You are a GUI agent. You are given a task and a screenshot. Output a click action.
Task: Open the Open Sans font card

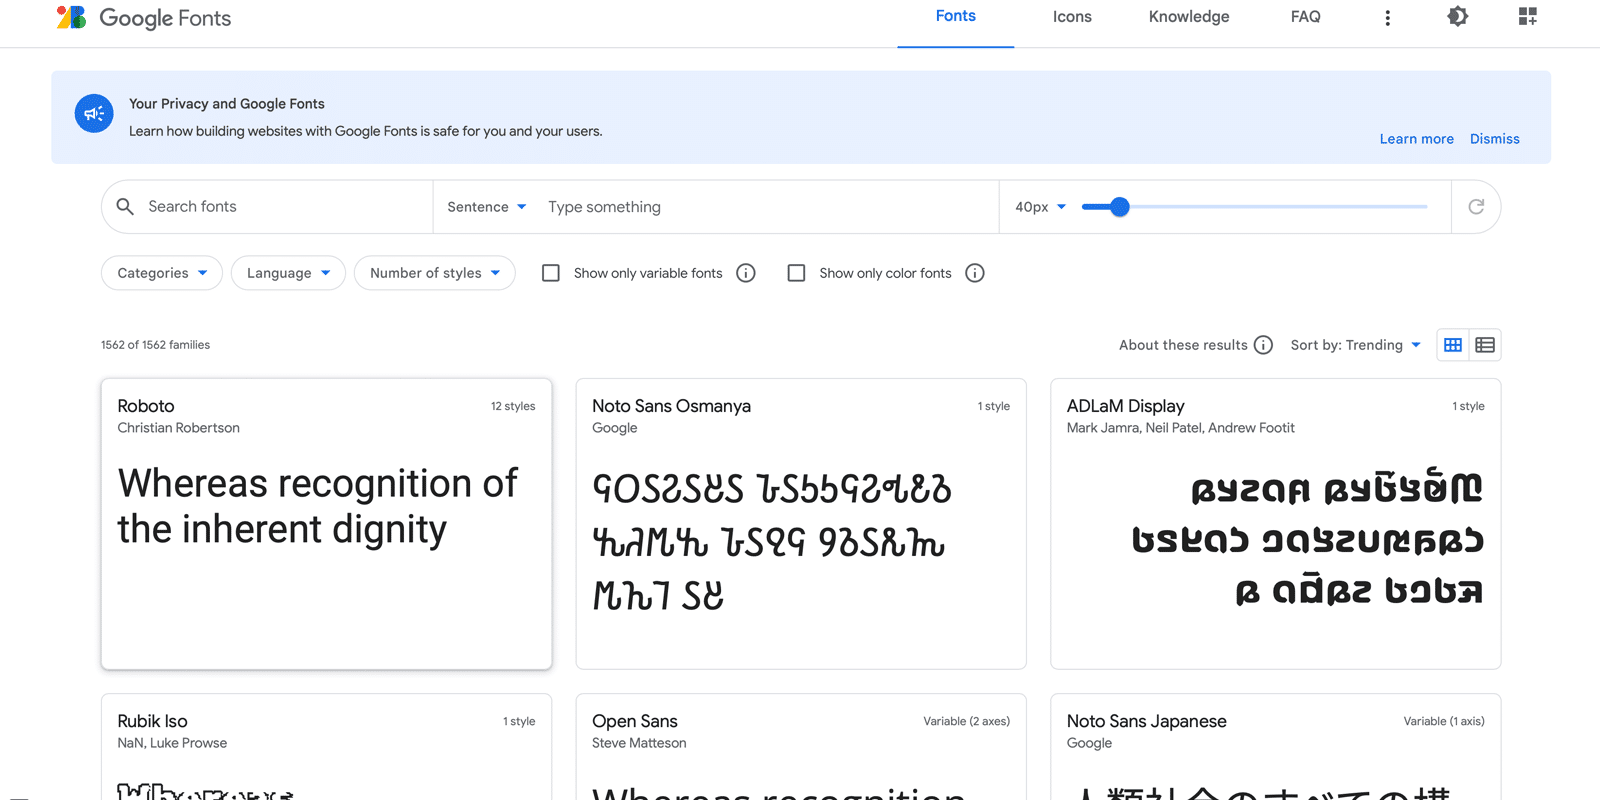[801, 747]
